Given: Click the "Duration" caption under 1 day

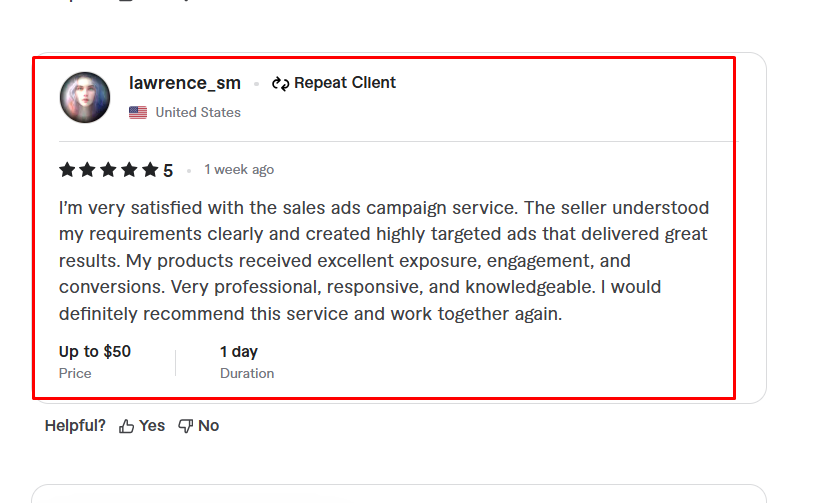Looking at the screenshot, I should click(x=247, y=374).
